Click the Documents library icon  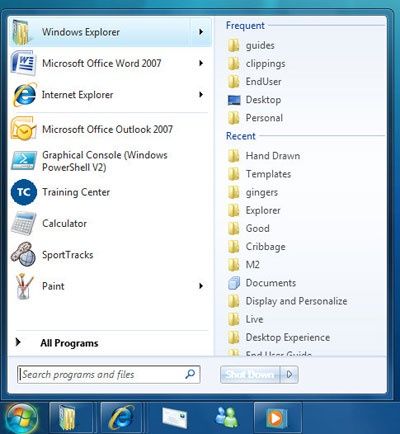[x=234, y=283]
